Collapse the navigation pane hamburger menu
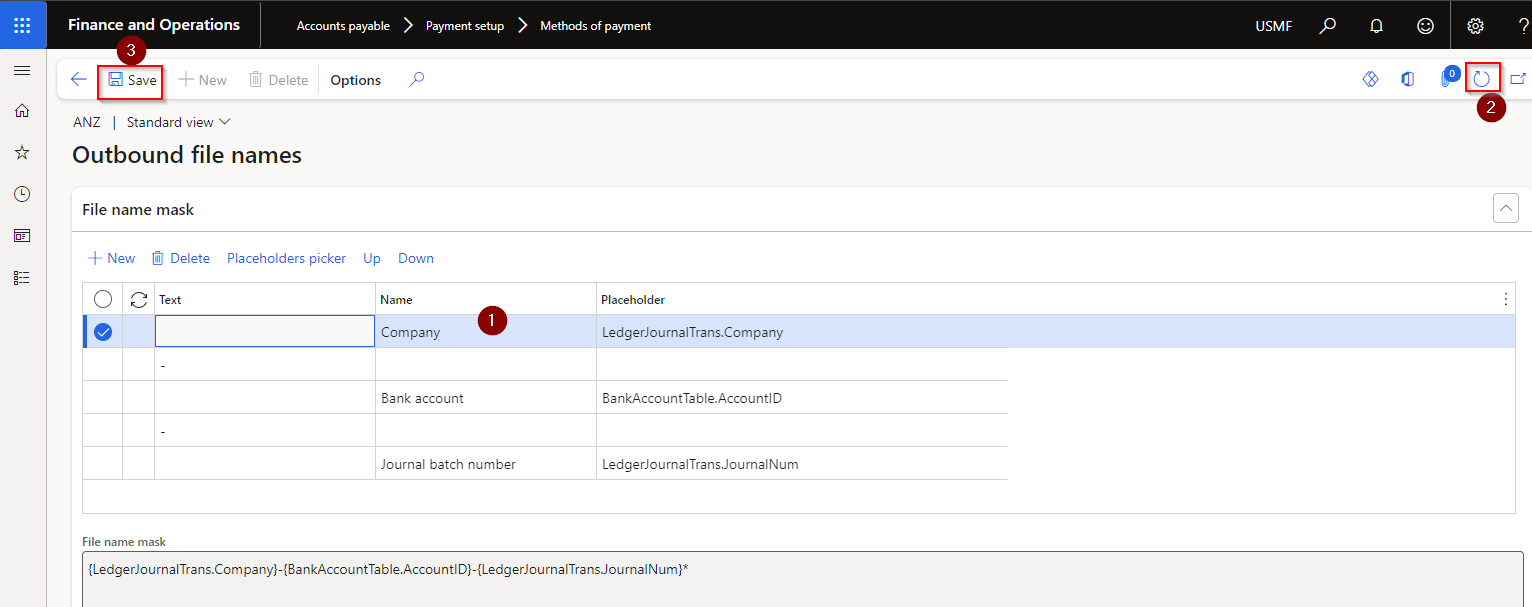Image resolution: width=1532 pixels, height=607 pixels. [x=22, y=70]
